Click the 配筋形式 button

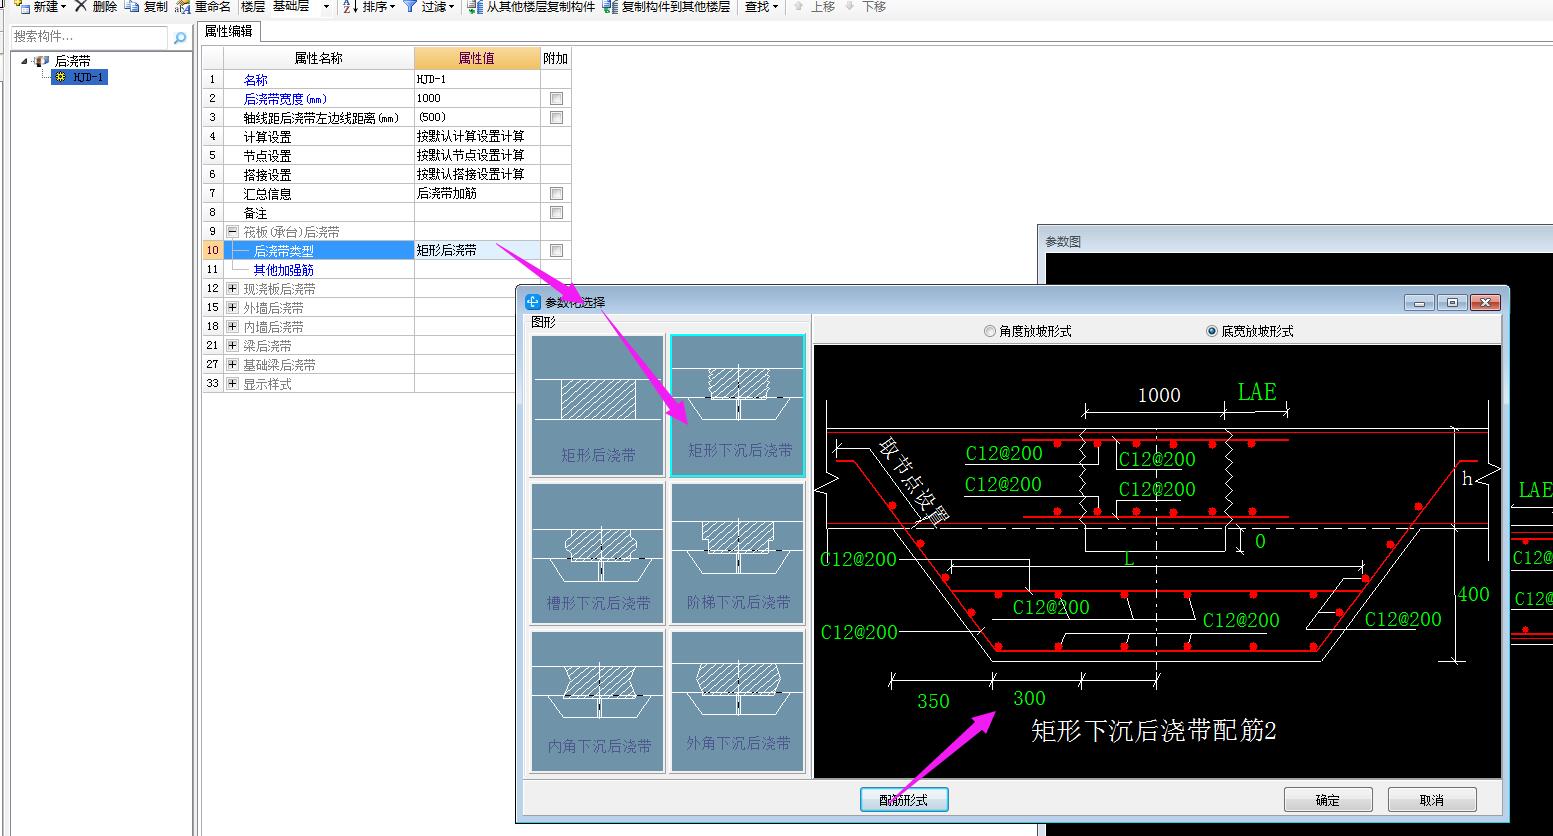[904, 800]
